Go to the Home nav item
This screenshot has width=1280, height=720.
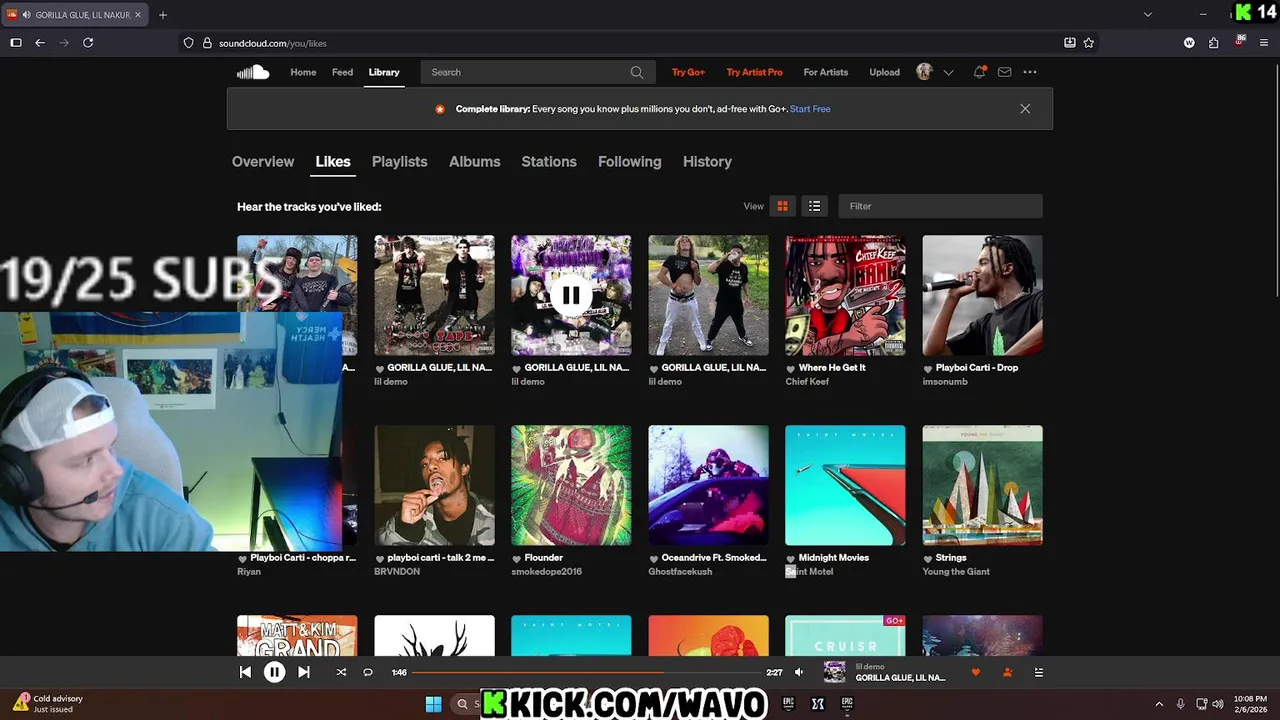(303, 72)
